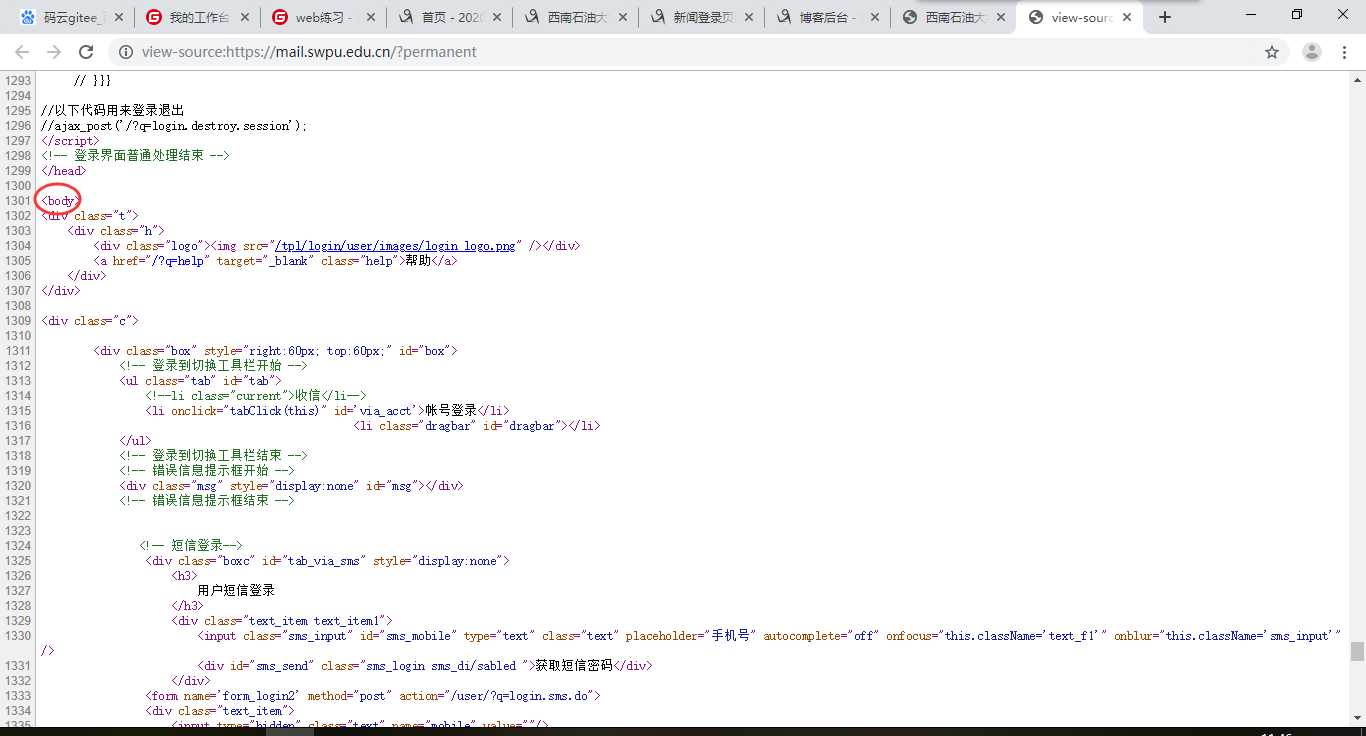
Task: Click the closing </head> tag
Action: (x=64, y=171)
